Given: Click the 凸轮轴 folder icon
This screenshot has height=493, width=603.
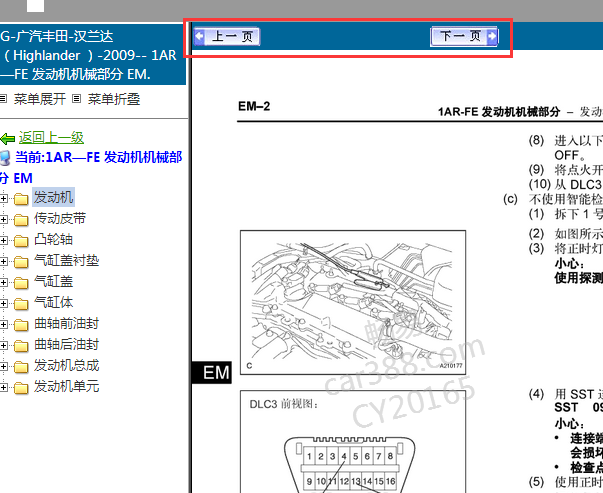Looking at the screenshot, I should (21, 241).
